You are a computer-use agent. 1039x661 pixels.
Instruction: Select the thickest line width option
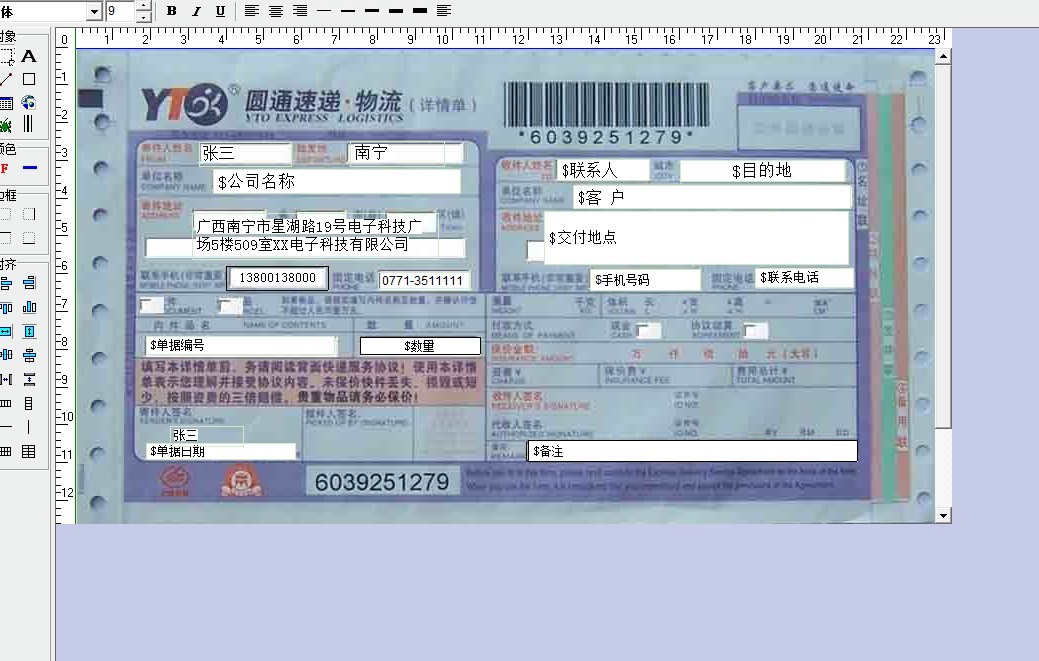419,11
